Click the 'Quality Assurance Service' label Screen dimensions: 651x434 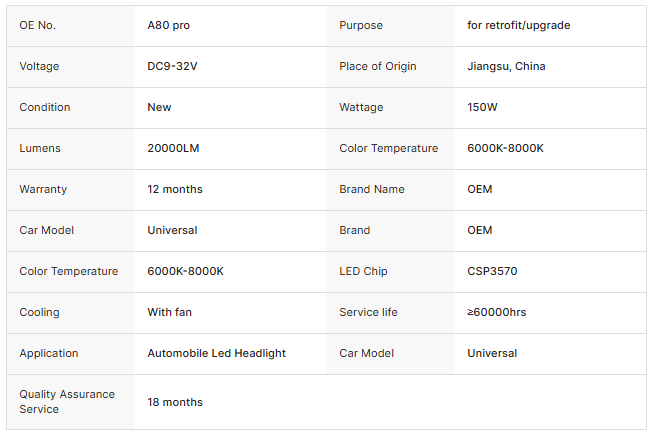67,401
